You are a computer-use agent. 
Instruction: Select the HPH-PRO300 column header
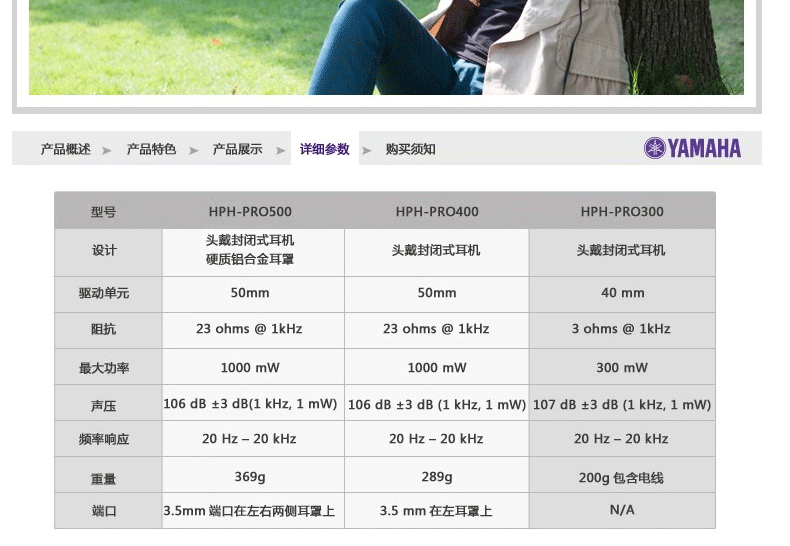coord(622,212)
